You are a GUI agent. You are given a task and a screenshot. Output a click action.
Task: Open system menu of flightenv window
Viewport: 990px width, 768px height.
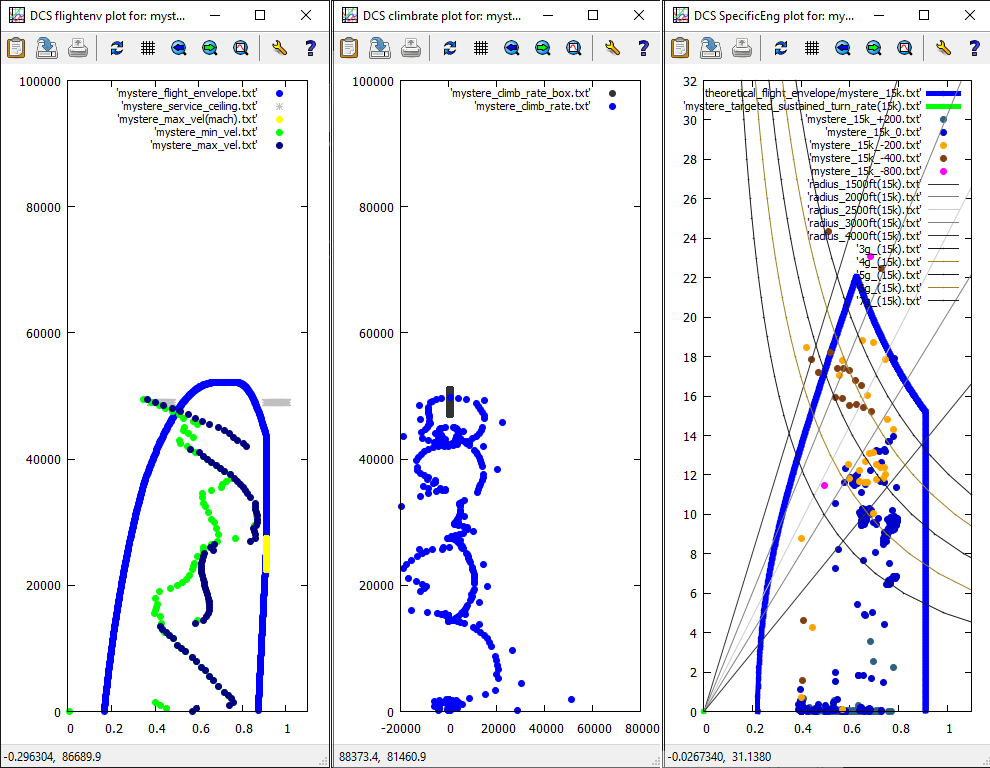pos(17,16)
